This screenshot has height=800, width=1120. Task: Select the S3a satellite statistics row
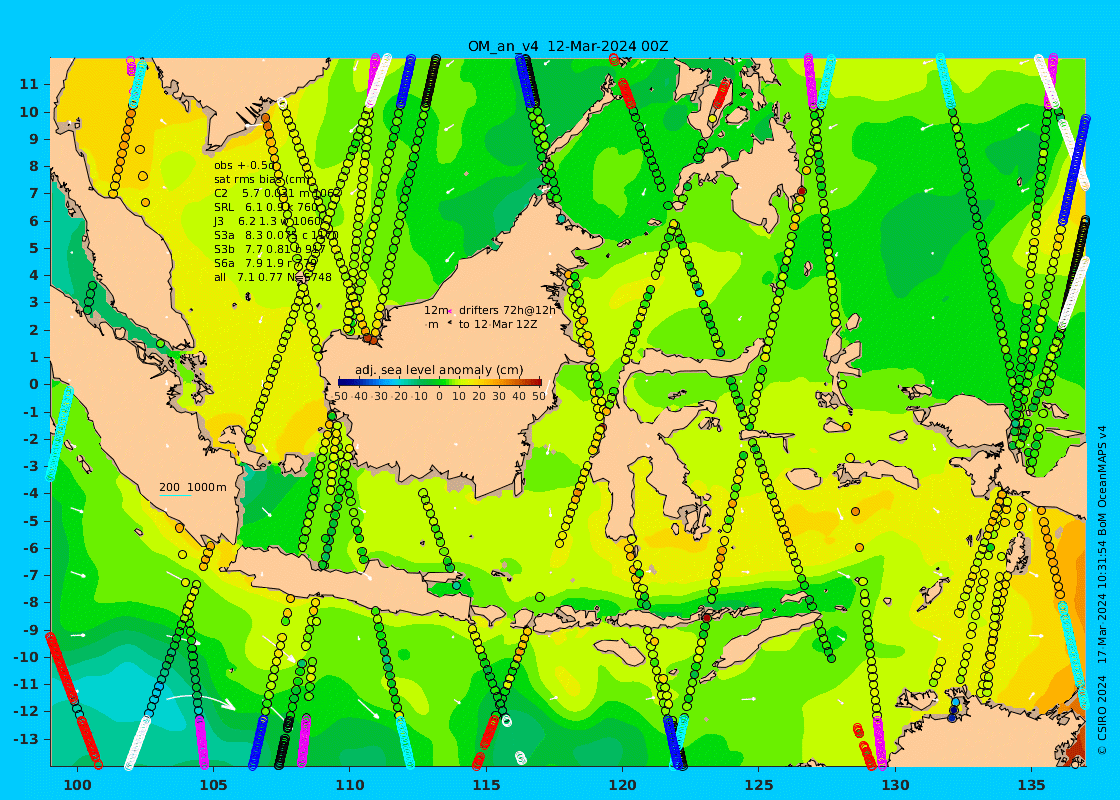[276, 235]
